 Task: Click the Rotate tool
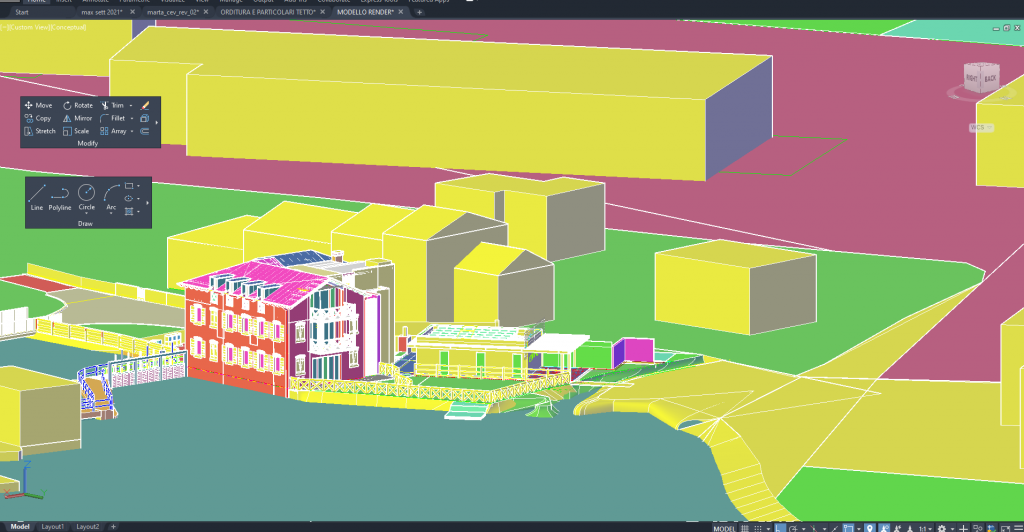pos(78,105)
